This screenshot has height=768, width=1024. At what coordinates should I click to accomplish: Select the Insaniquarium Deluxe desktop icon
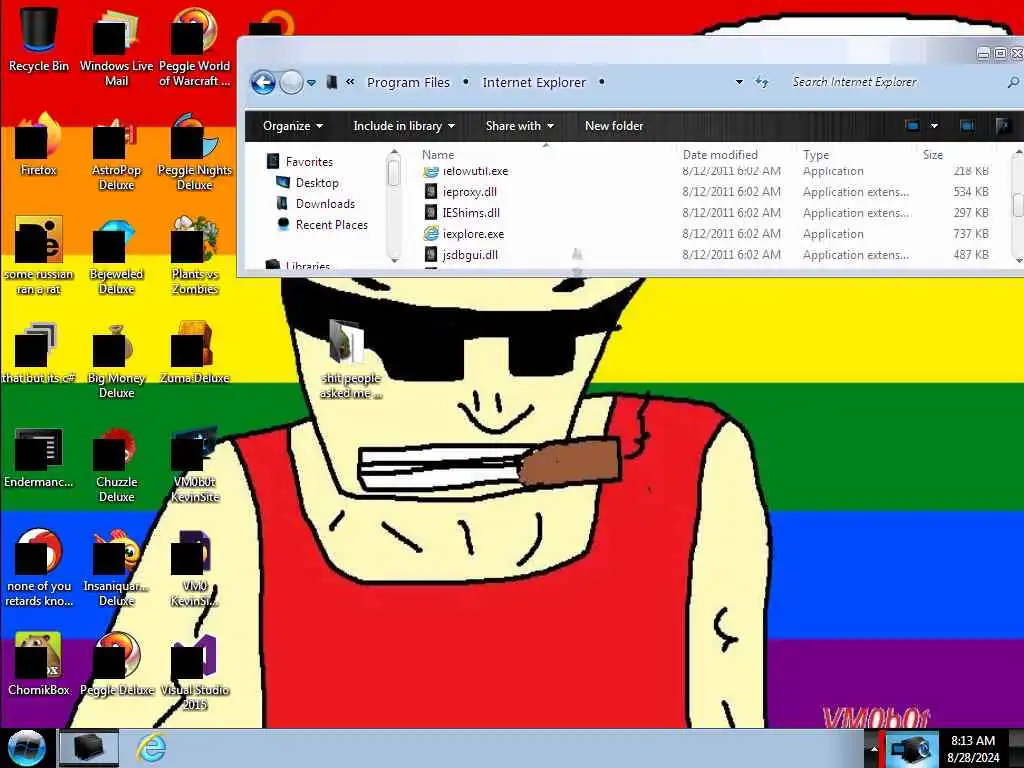click(116, 567)
